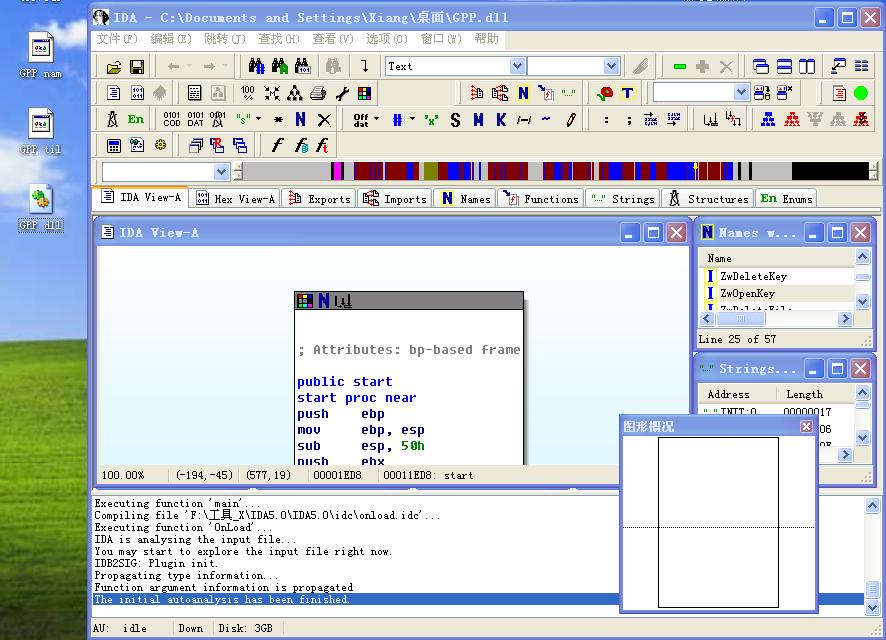Open the 帮助 menu
This screenshot has height=640, width=886.
tap(487, 38)
